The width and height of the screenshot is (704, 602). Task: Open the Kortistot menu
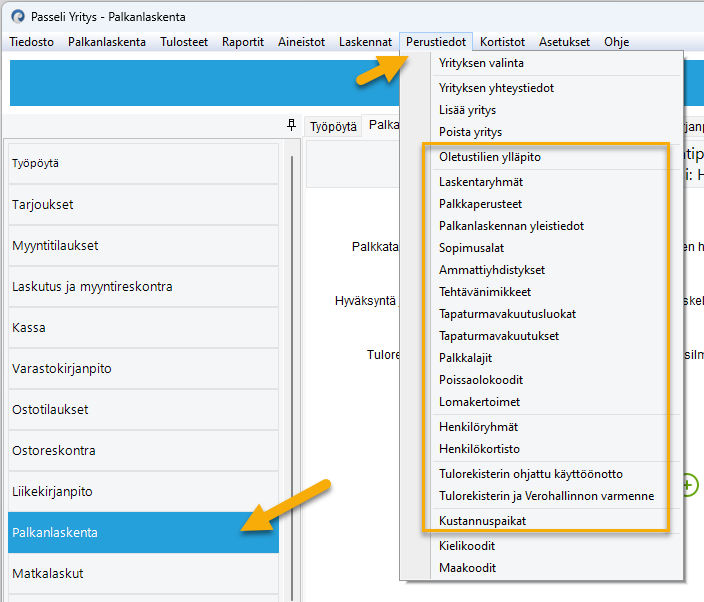(502, 42)
